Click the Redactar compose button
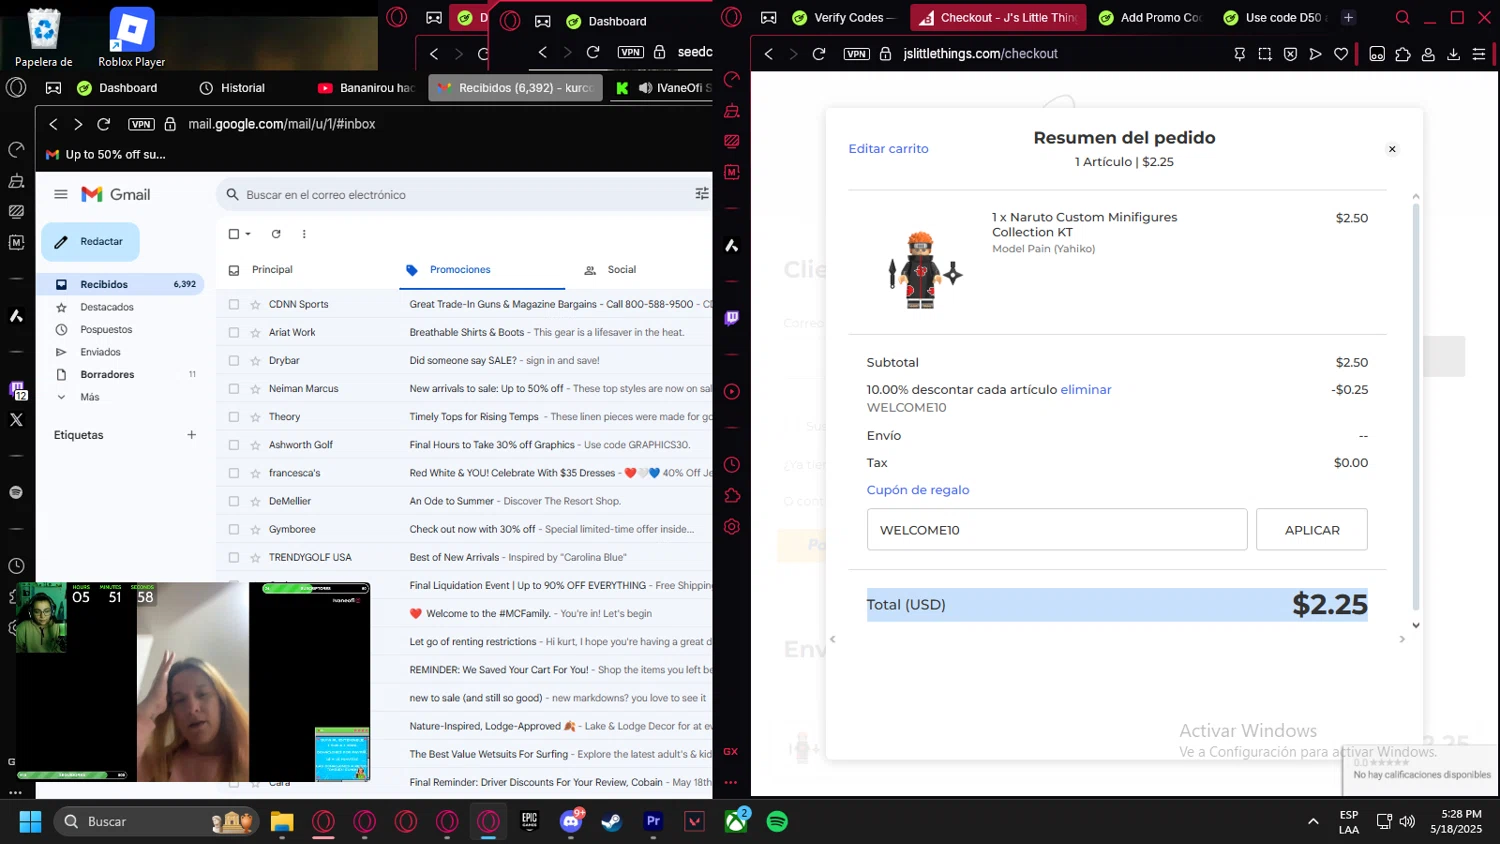This screenshot has height=844, width=1500. pos(90,242)
